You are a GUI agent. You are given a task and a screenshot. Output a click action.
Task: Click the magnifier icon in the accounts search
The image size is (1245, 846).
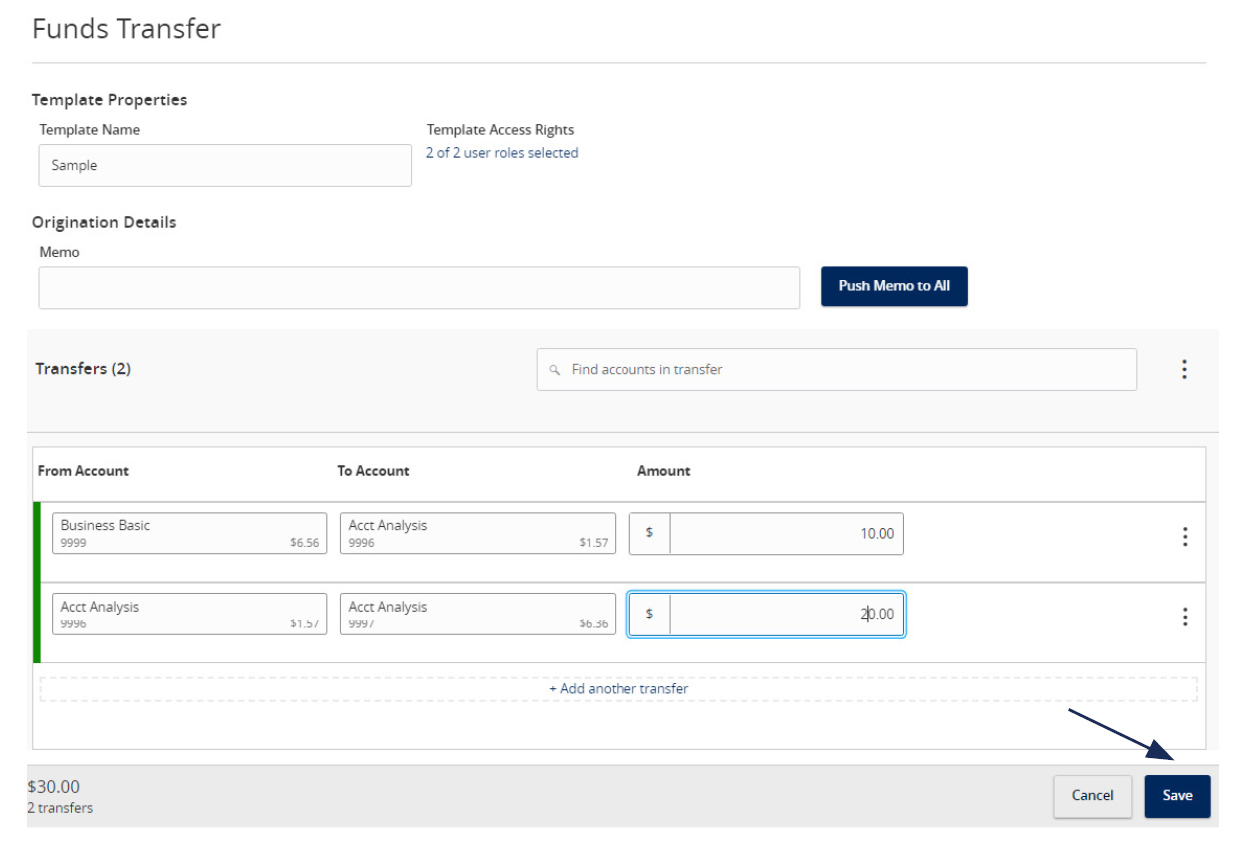point(555,370)
